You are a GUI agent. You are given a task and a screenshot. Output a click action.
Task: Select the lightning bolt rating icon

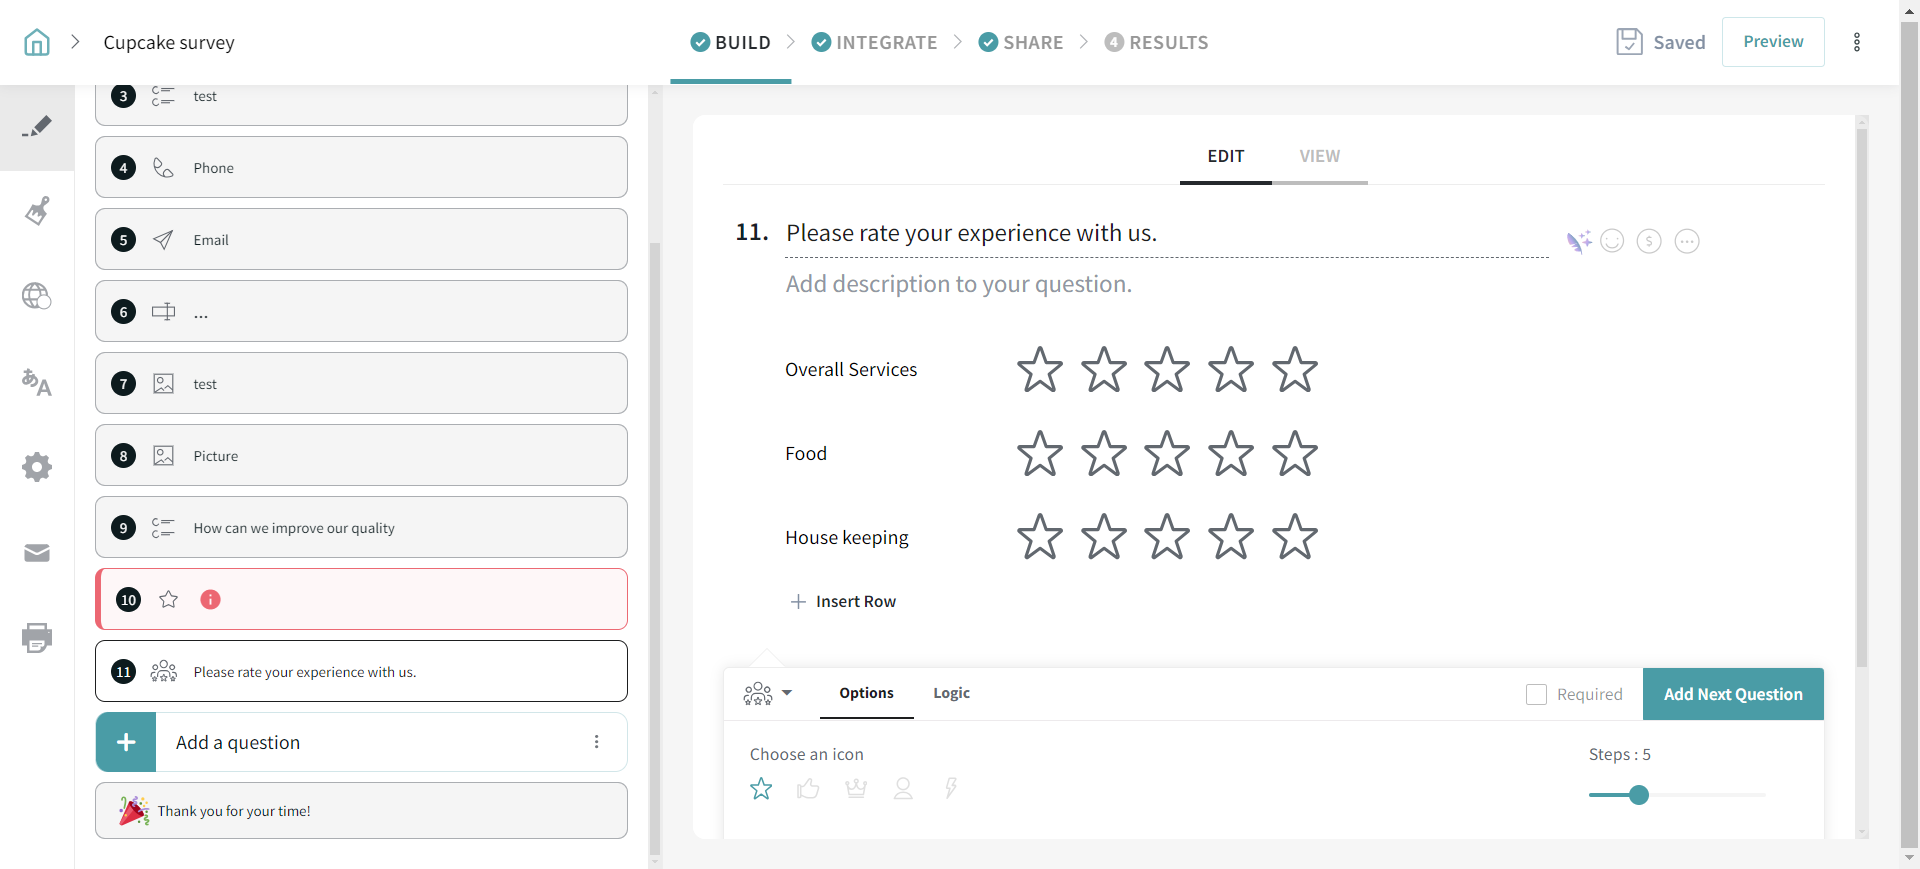pos(951,789)
